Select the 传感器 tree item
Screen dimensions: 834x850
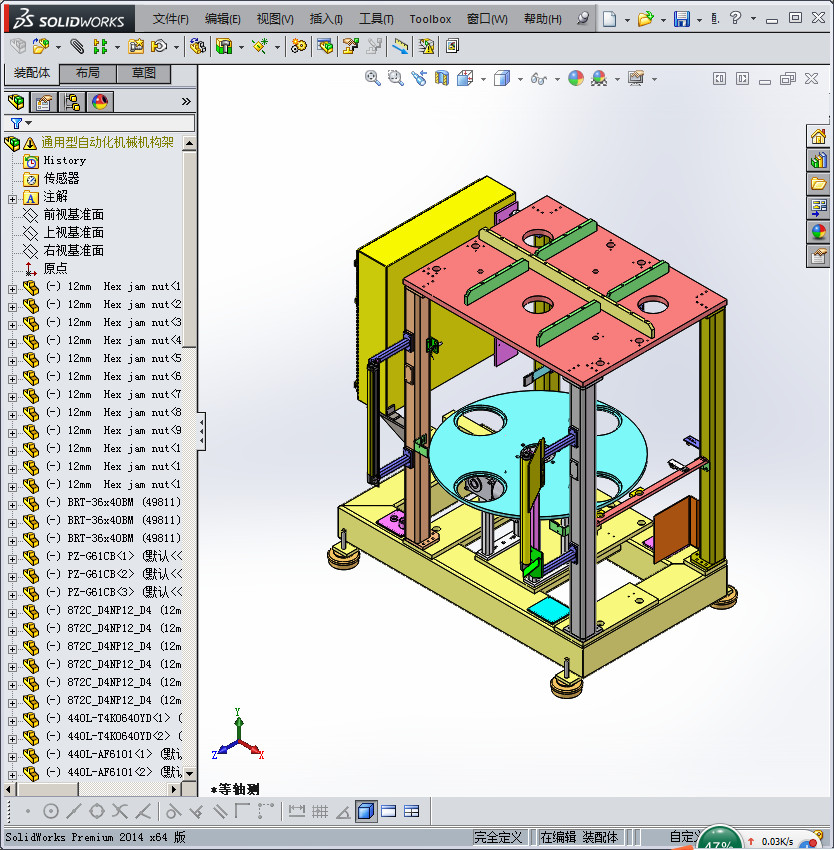point(61,178)
